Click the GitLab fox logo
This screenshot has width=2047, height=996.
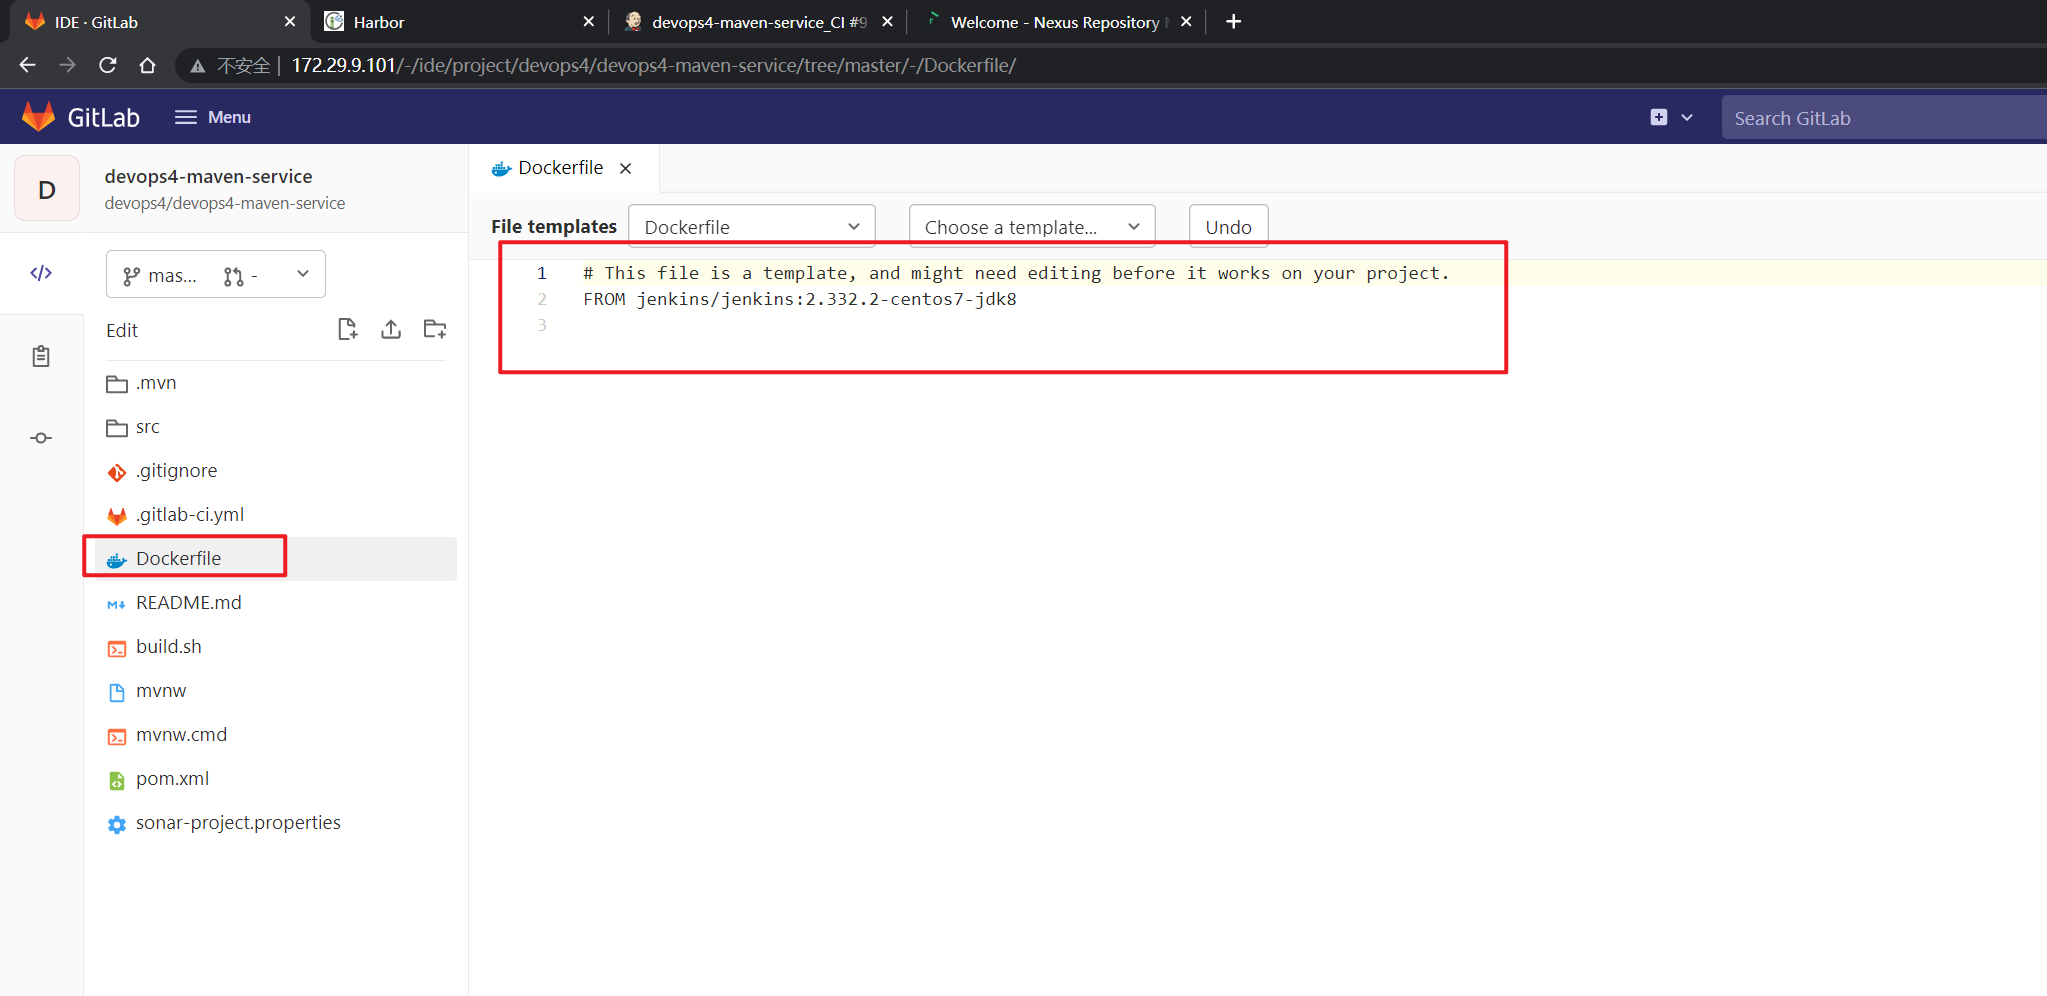pyautogui.click(x=38, y=117)
